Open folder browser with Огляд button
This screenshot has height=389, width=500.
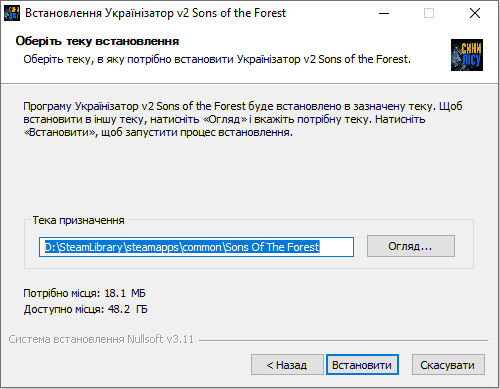411,246
